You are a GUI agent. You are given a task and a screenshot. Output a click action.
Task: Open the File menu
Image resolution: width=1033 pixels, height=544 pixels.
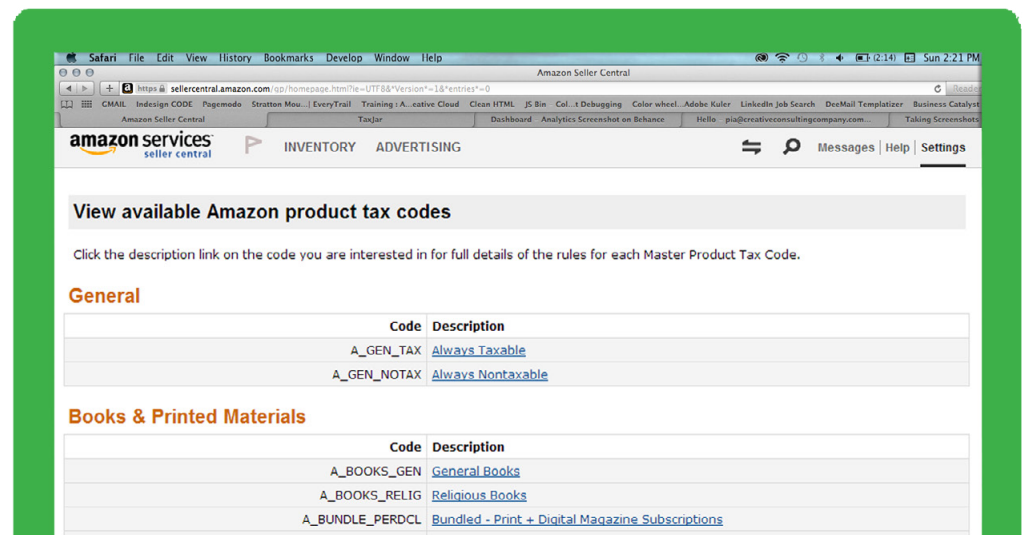coord(136,58)
